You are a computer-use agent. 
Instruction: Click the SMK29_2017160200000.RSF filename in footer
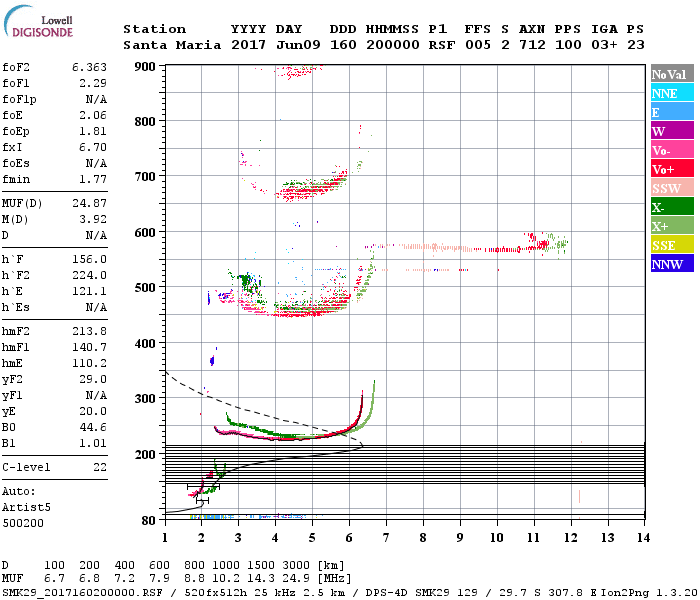tap(82, 593)
